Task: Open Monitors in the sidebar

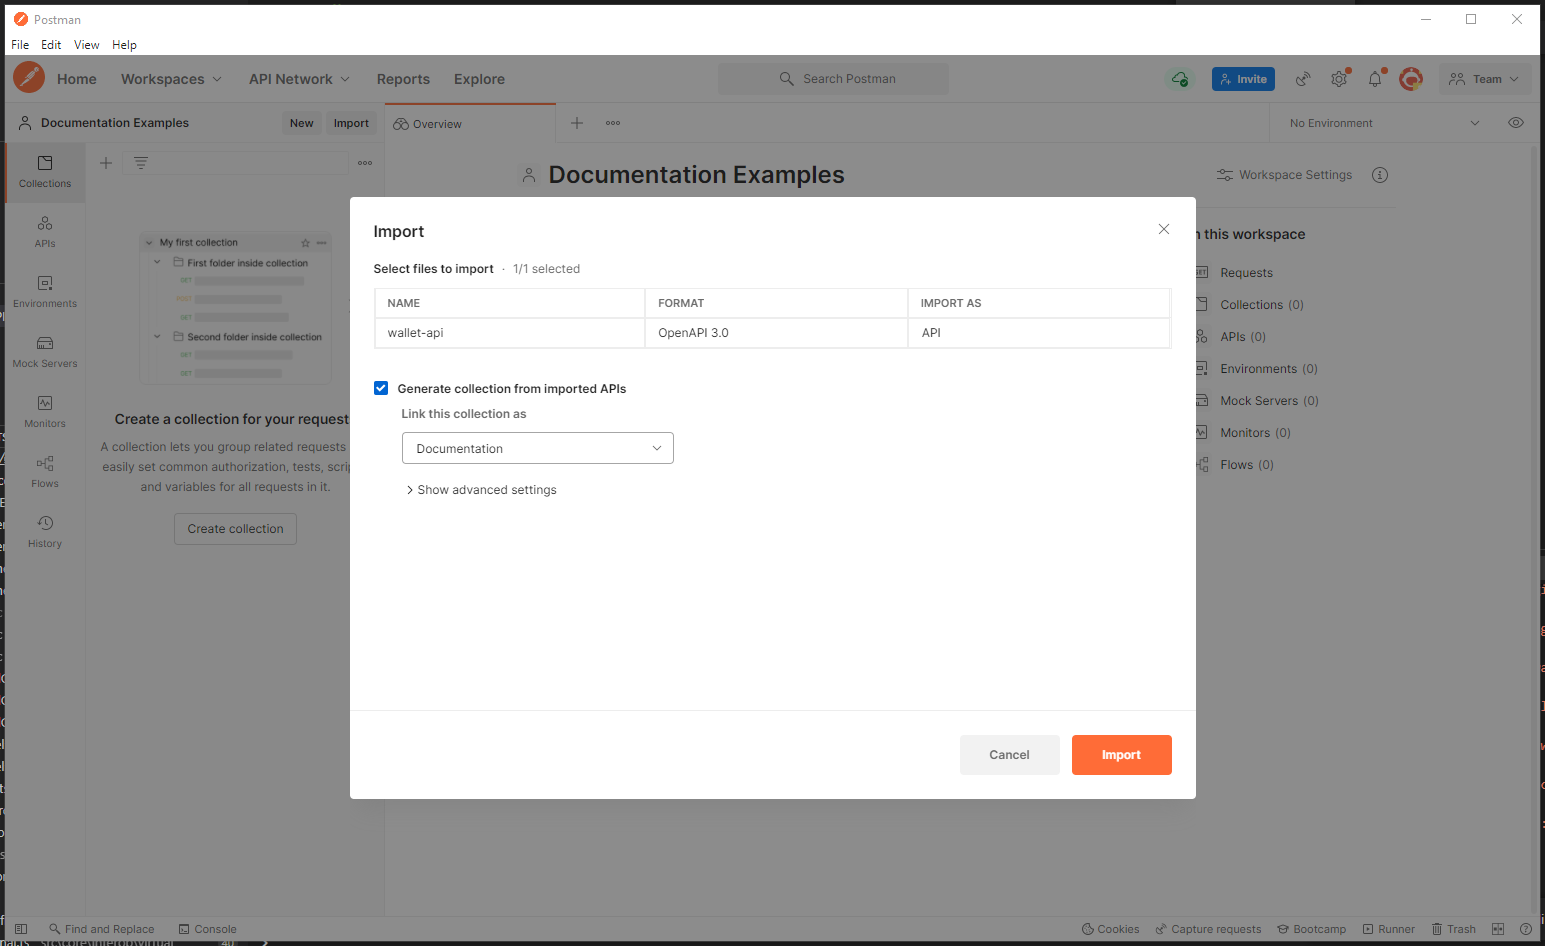Action: (45, 412)
